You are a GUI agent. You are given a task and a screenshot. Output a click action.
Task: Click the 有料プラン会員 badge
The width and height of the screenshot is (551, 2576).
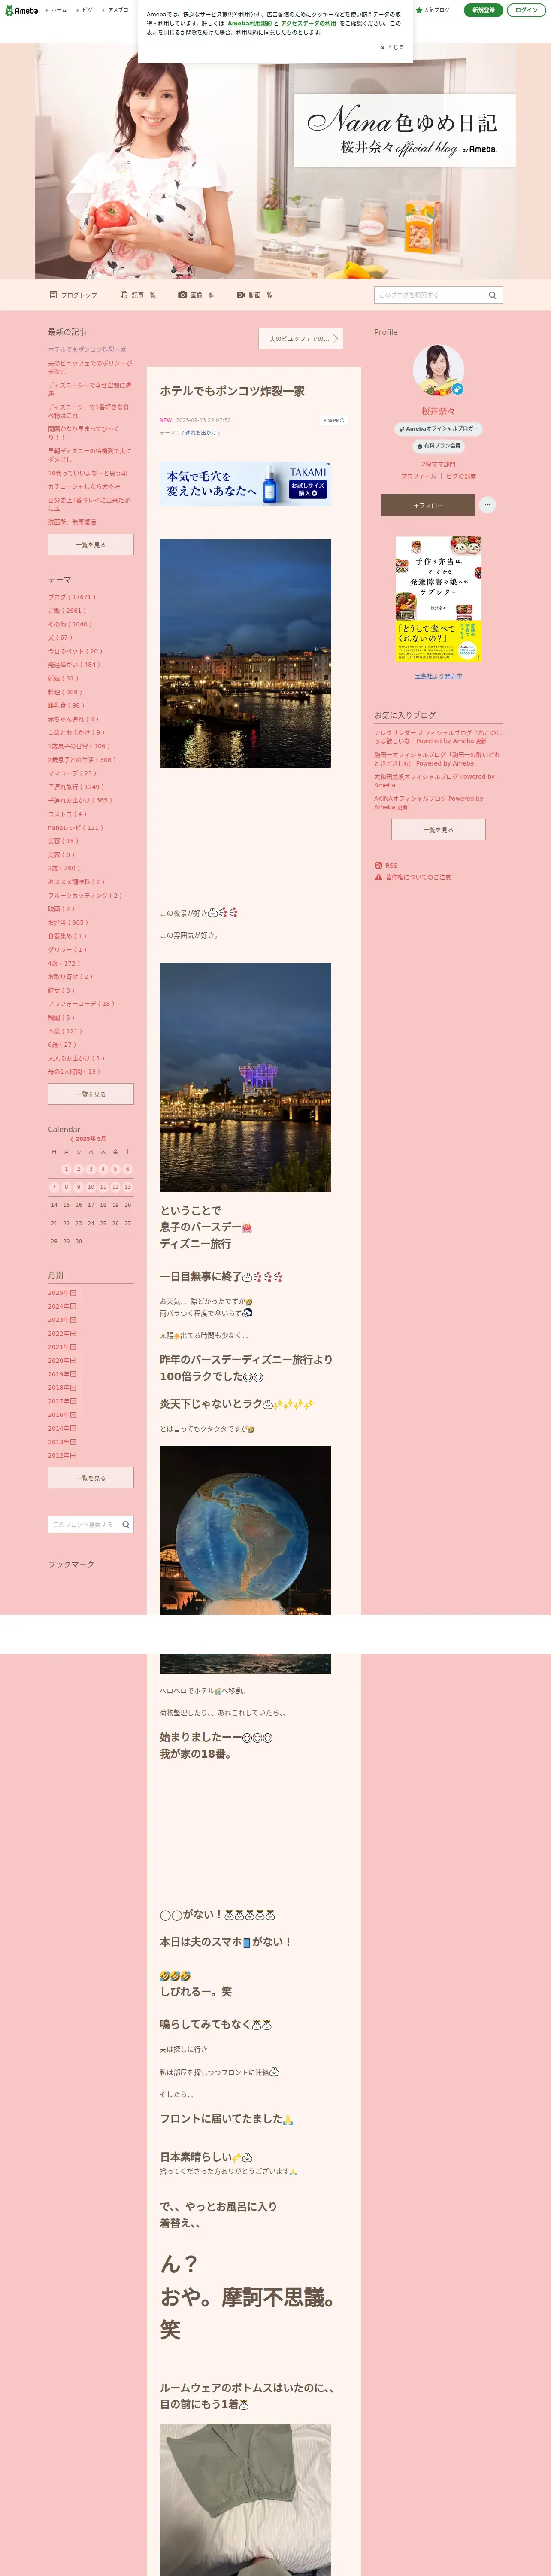(x=438, y=446)
